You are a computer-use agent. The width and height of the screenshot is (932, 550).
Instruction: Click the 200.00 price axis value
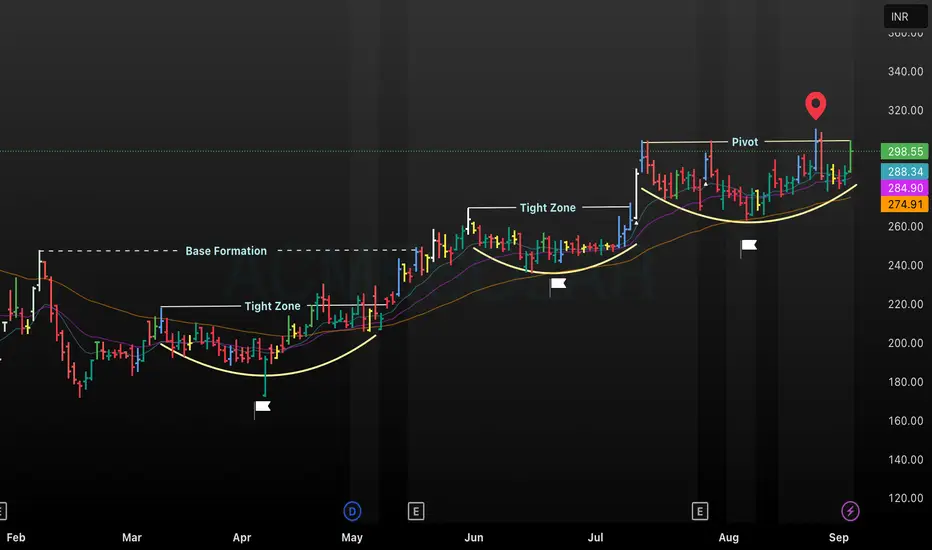tap(905, 343)
